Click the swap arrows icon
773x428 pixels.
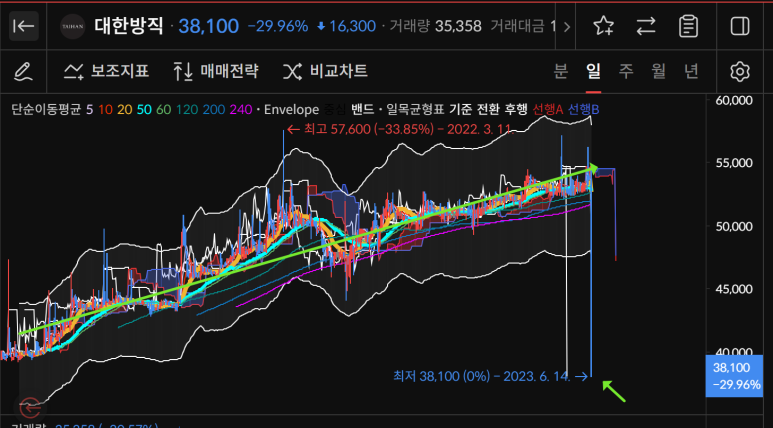tap(646, 26)
